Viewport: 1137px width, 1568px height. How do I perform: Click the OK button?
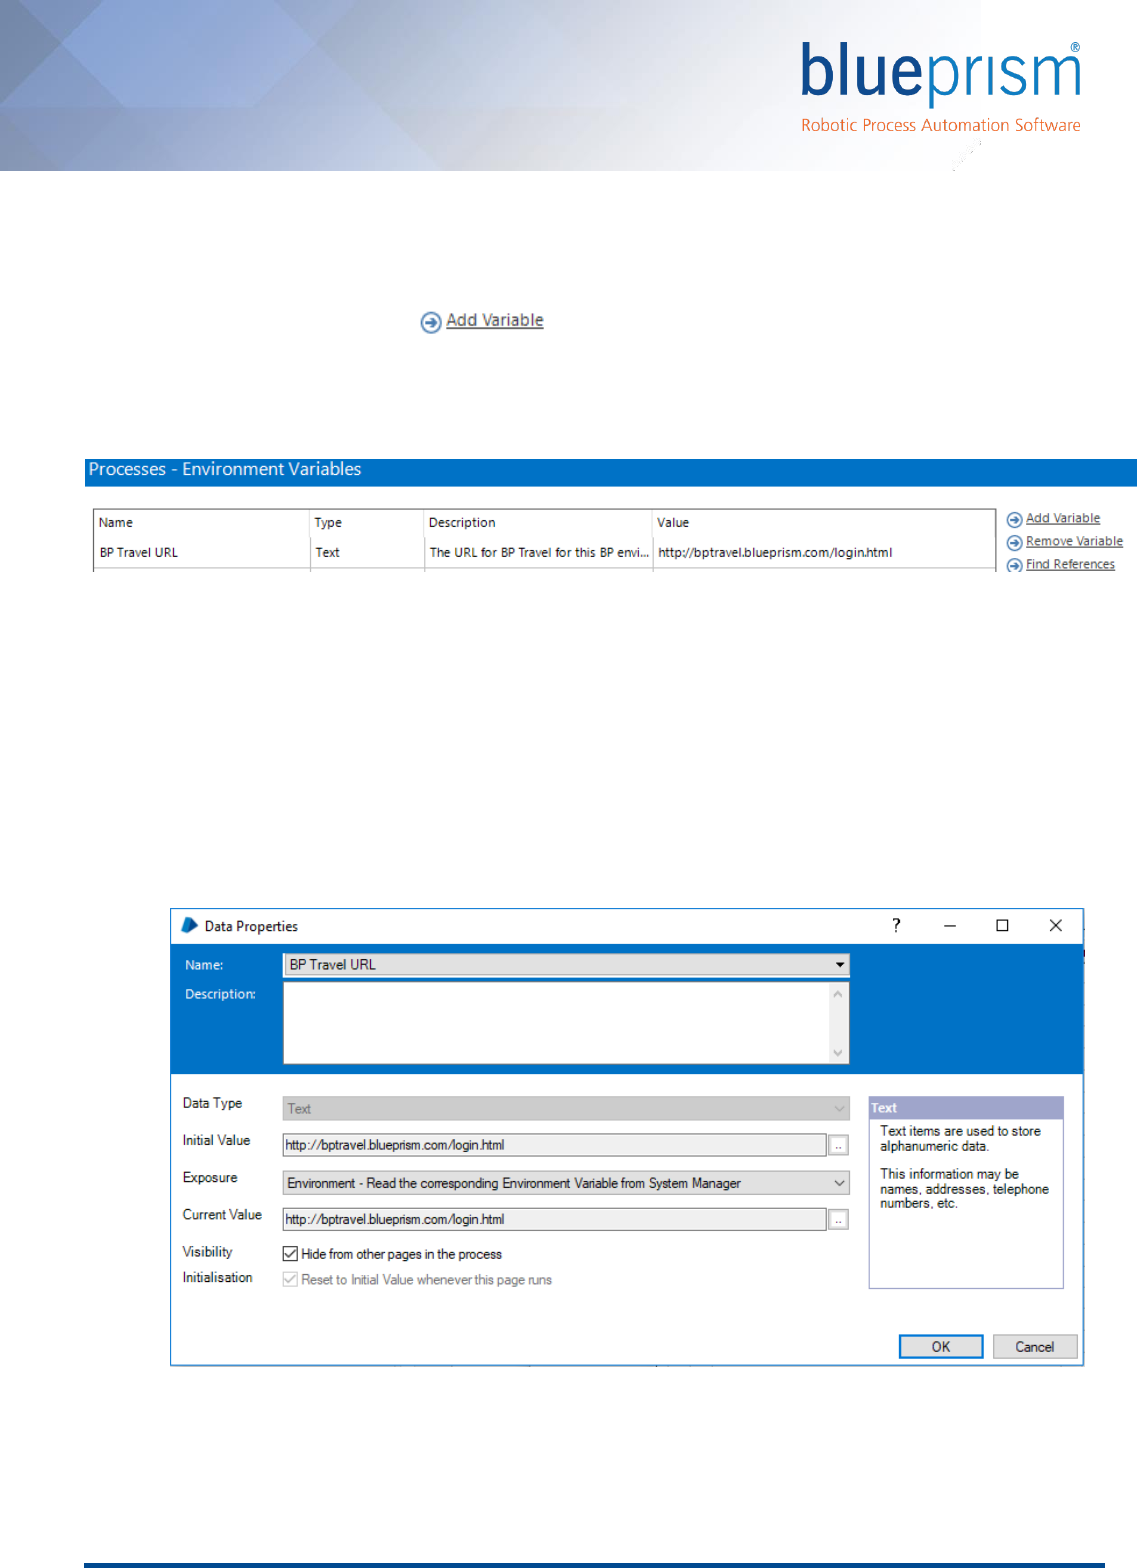[x=941, y=1347]
